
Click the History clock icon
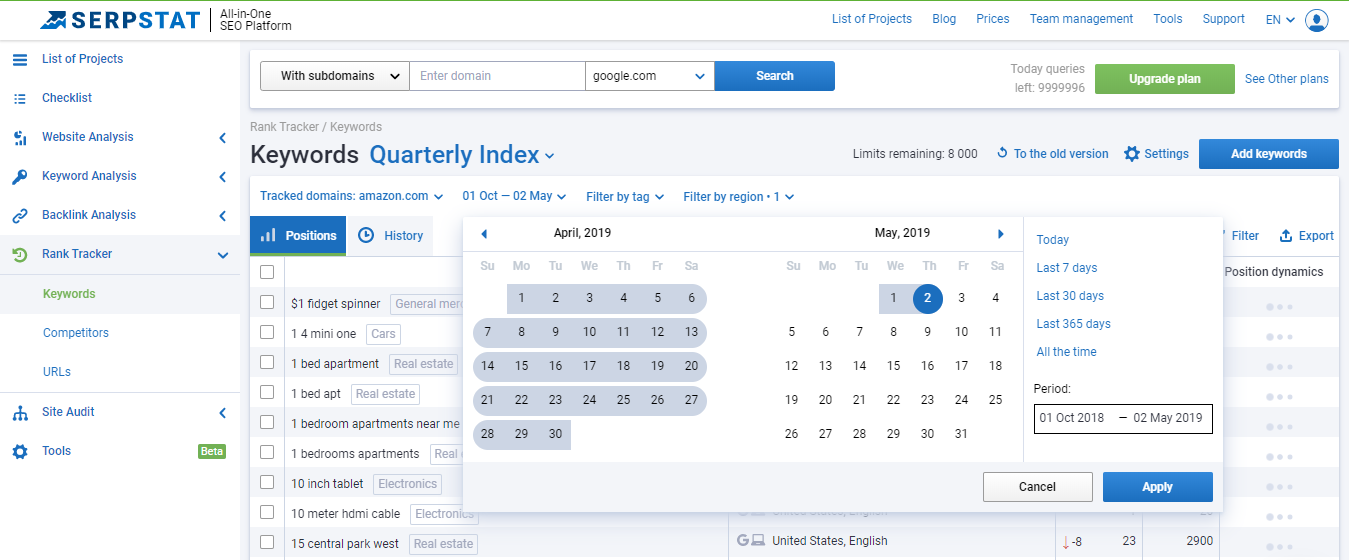click(366, 235)
